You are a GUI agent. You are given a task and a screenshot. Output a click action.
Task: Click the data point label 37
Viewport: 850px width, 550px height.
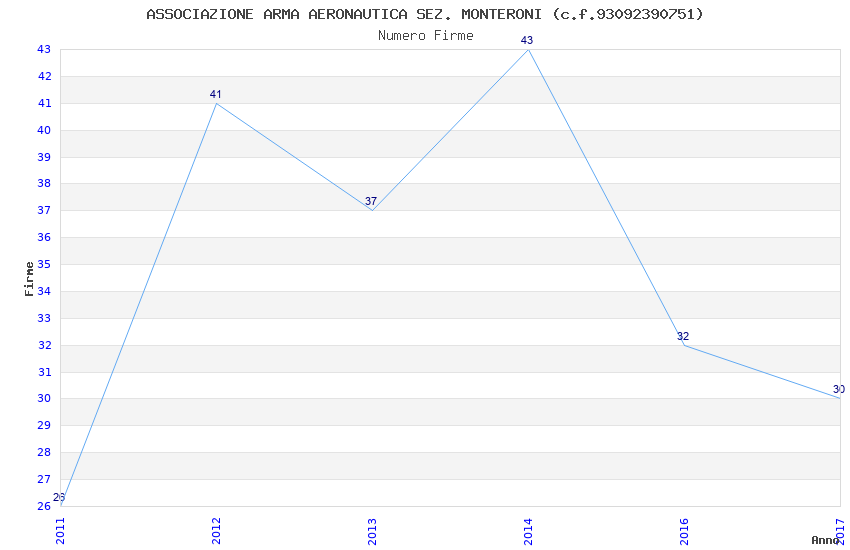(x=371, y=201)
